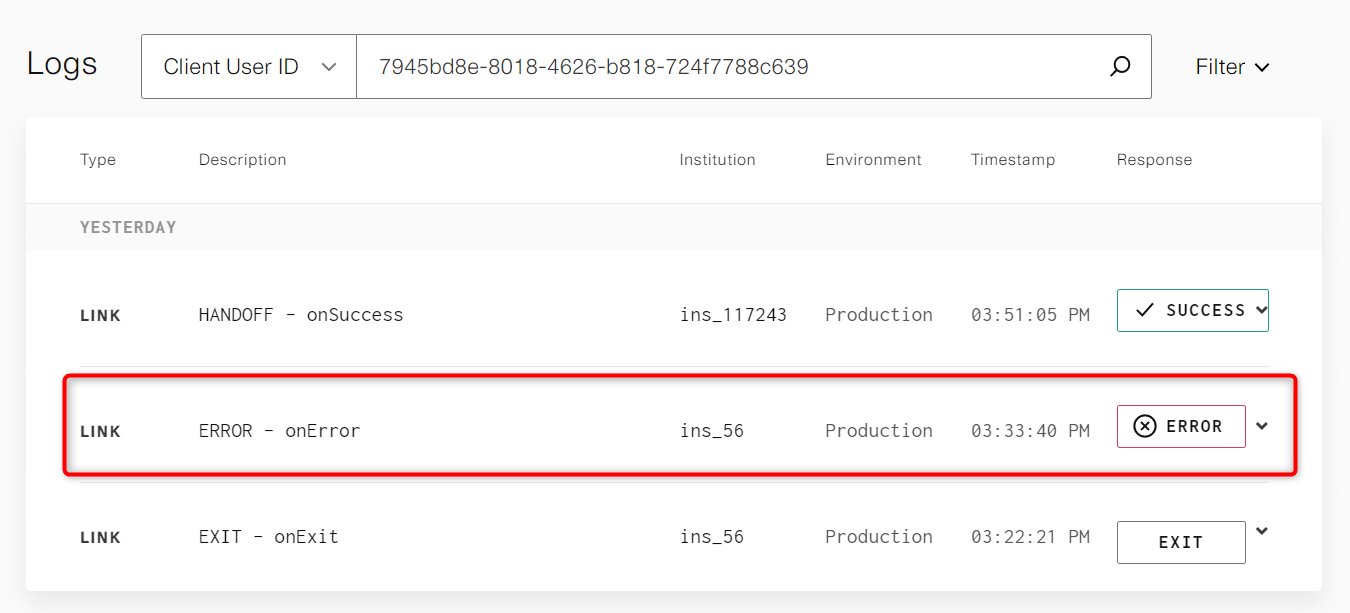Viewport: 1350px width, 613px height.
Task: Click the checkmark icon inside the SUCCESS badge
Action: point(1146,310)
